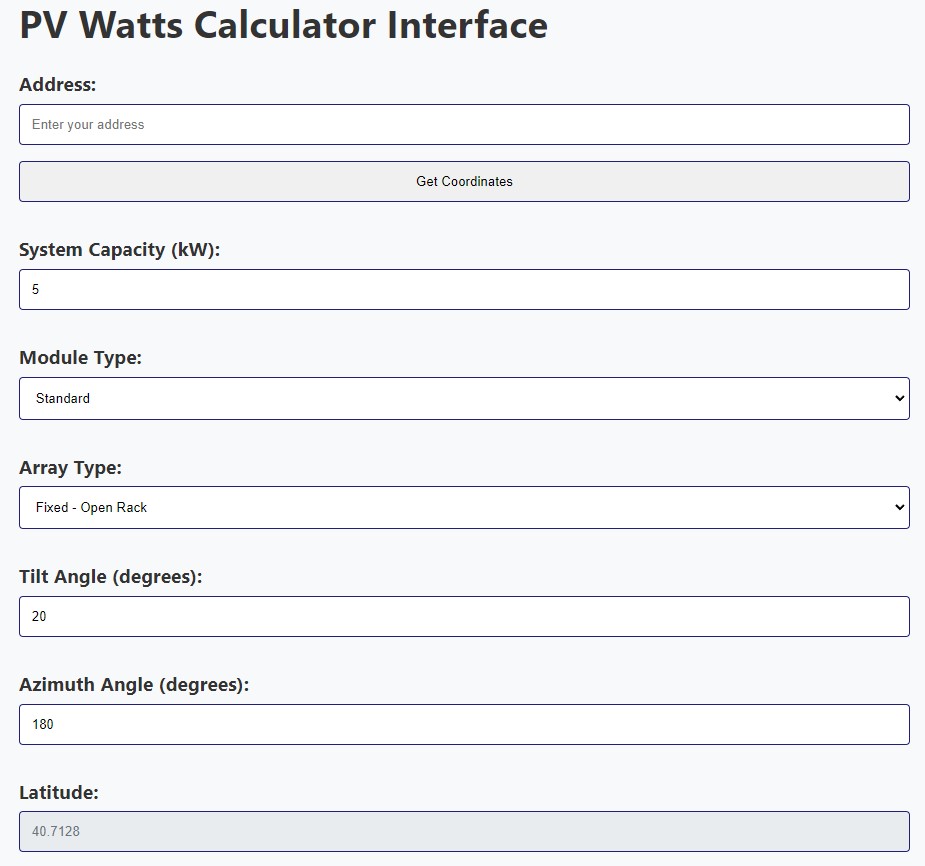Select the Standard option in Module Type
Image resolution: width=925 pixels, height=866 pixels.
coord(63,398)
